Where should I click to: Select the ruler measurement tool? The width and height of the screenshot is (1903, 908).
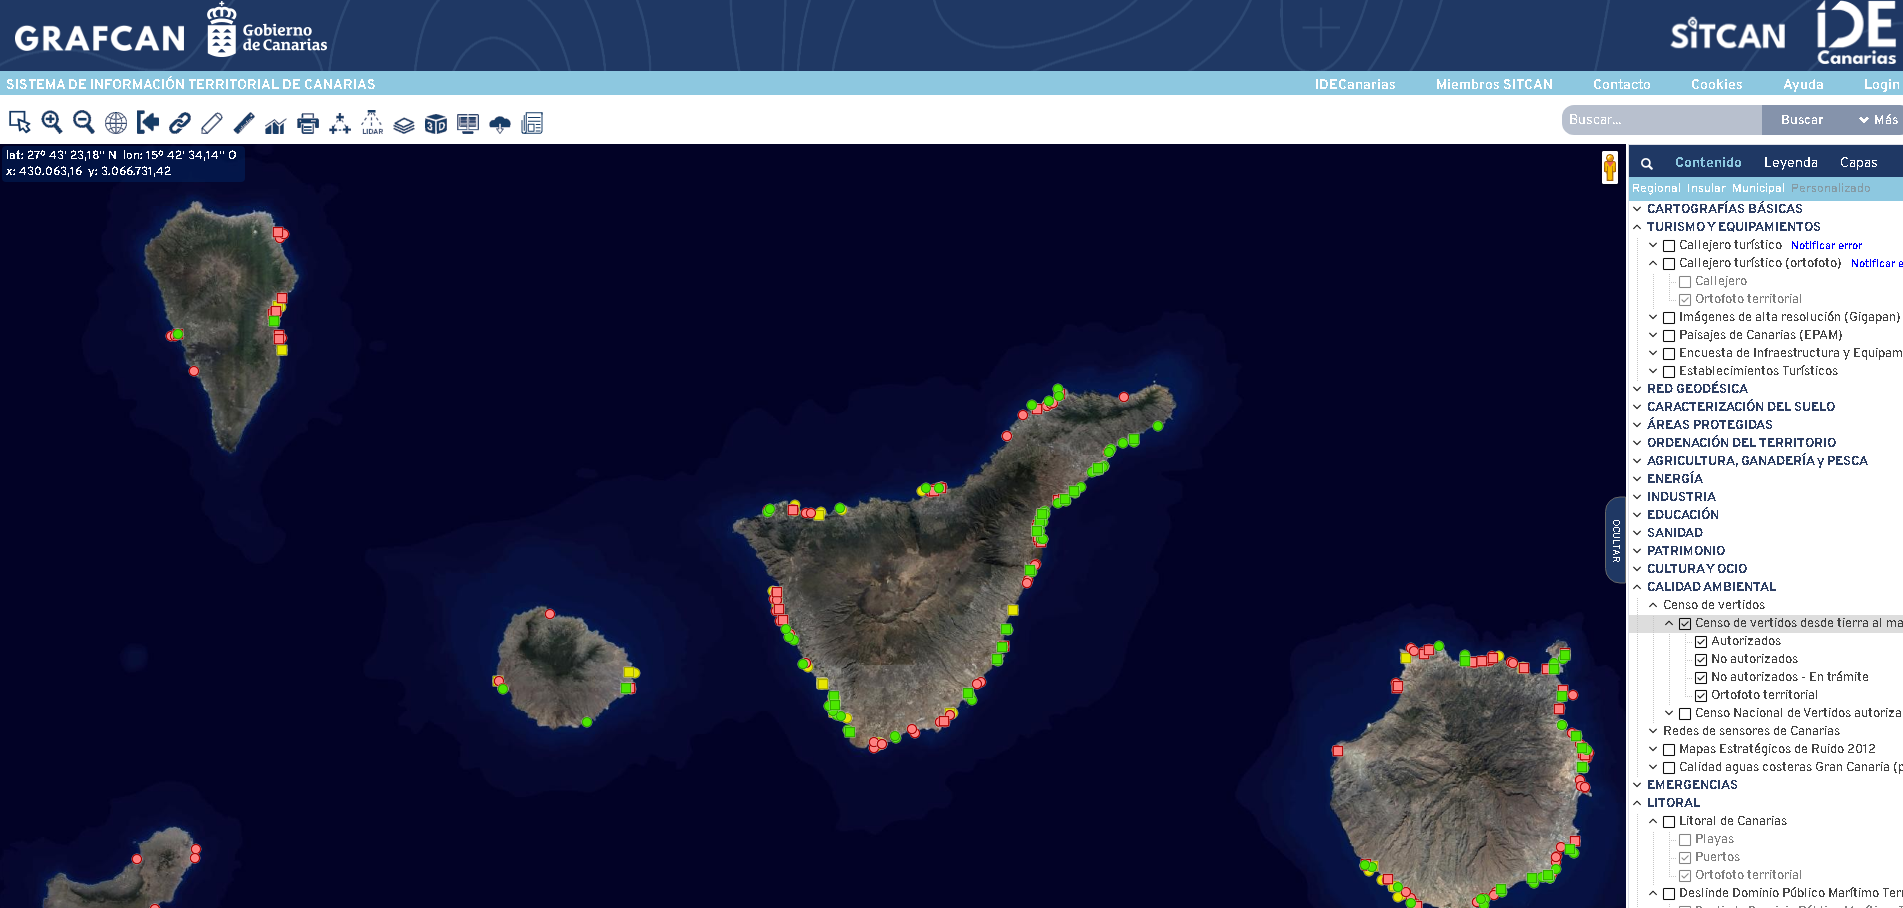pos(244,123)
